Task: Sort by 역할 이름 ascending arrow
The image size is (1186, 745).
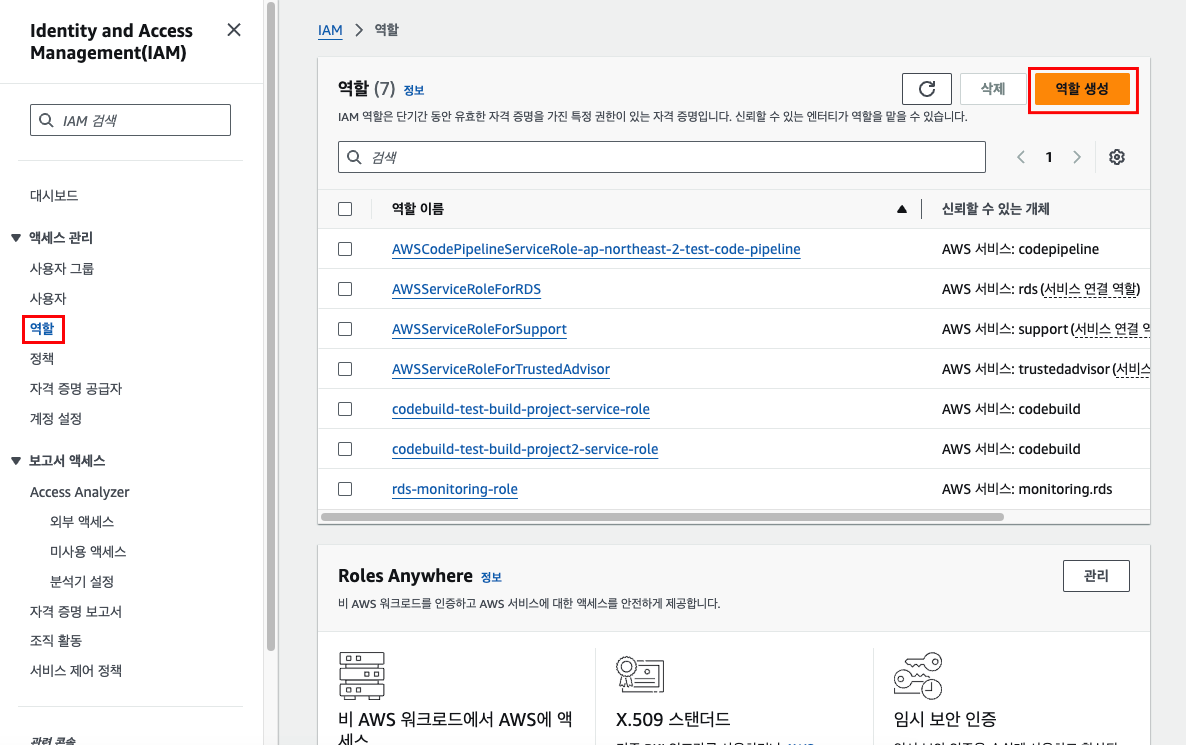Action: pos(902,210)
